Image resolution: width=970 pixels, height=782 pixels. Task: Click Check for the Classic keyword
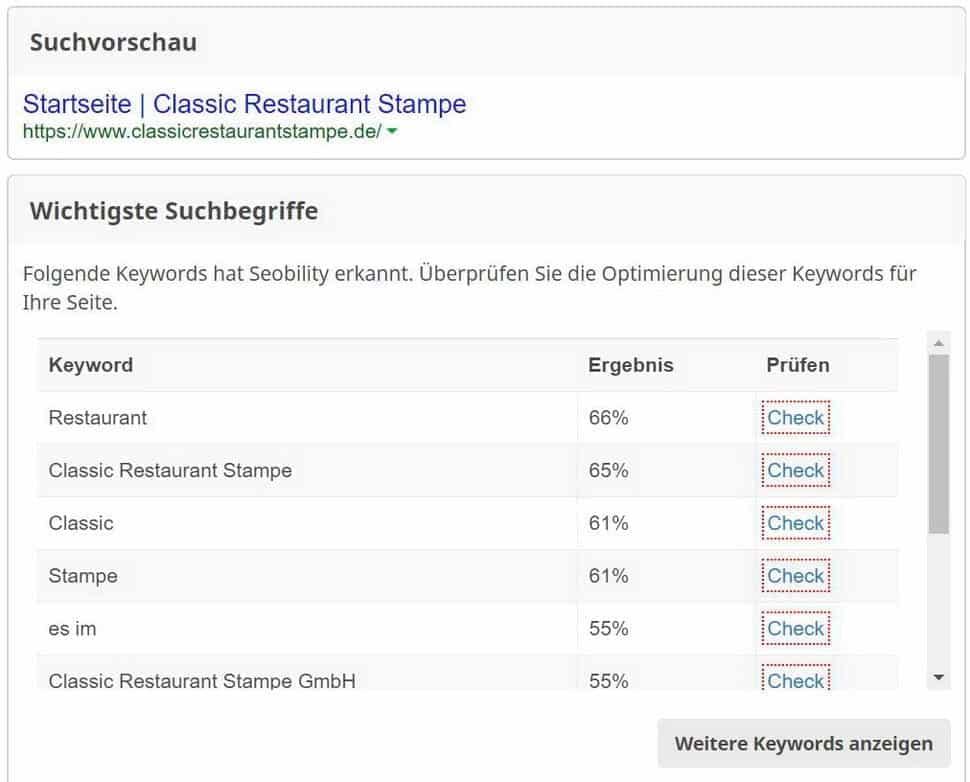(795, 523)
